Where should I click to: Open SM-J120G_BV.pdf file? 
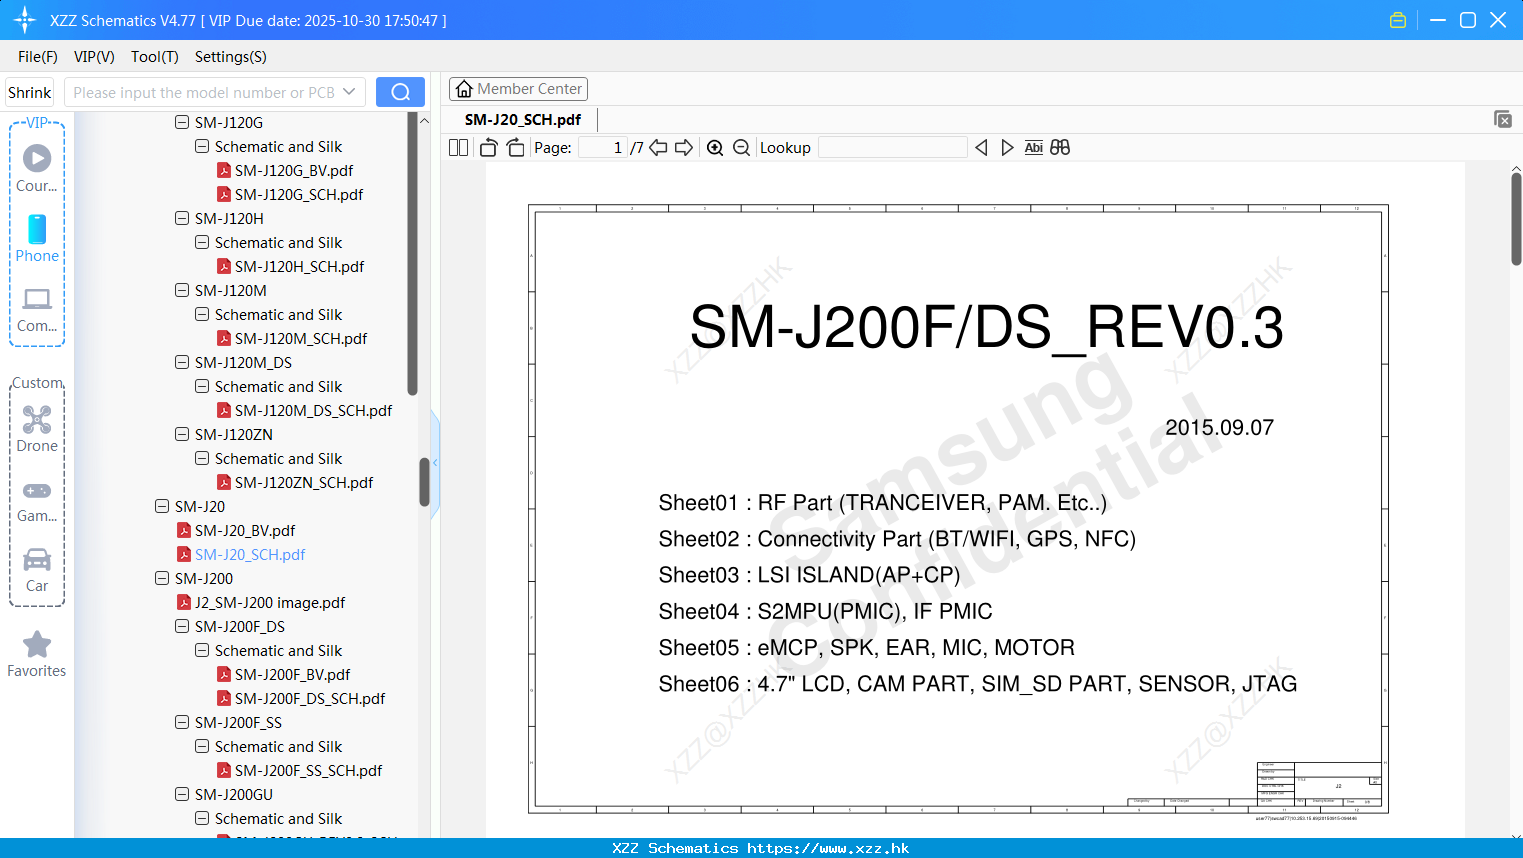point(294,170)
